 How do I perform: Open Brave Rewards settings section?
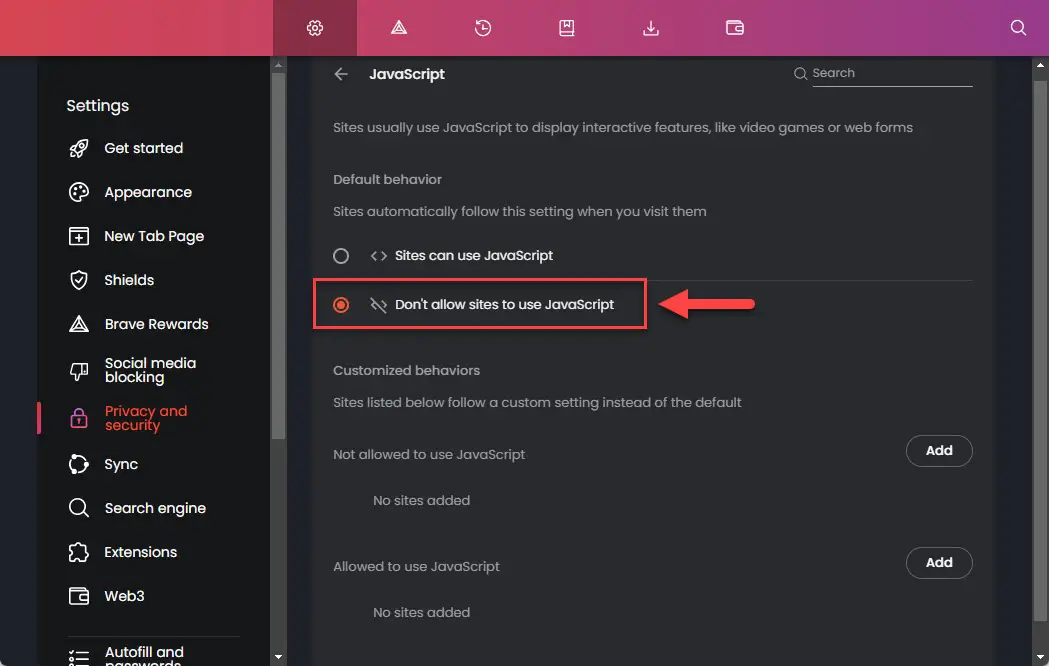pos(157,324)
